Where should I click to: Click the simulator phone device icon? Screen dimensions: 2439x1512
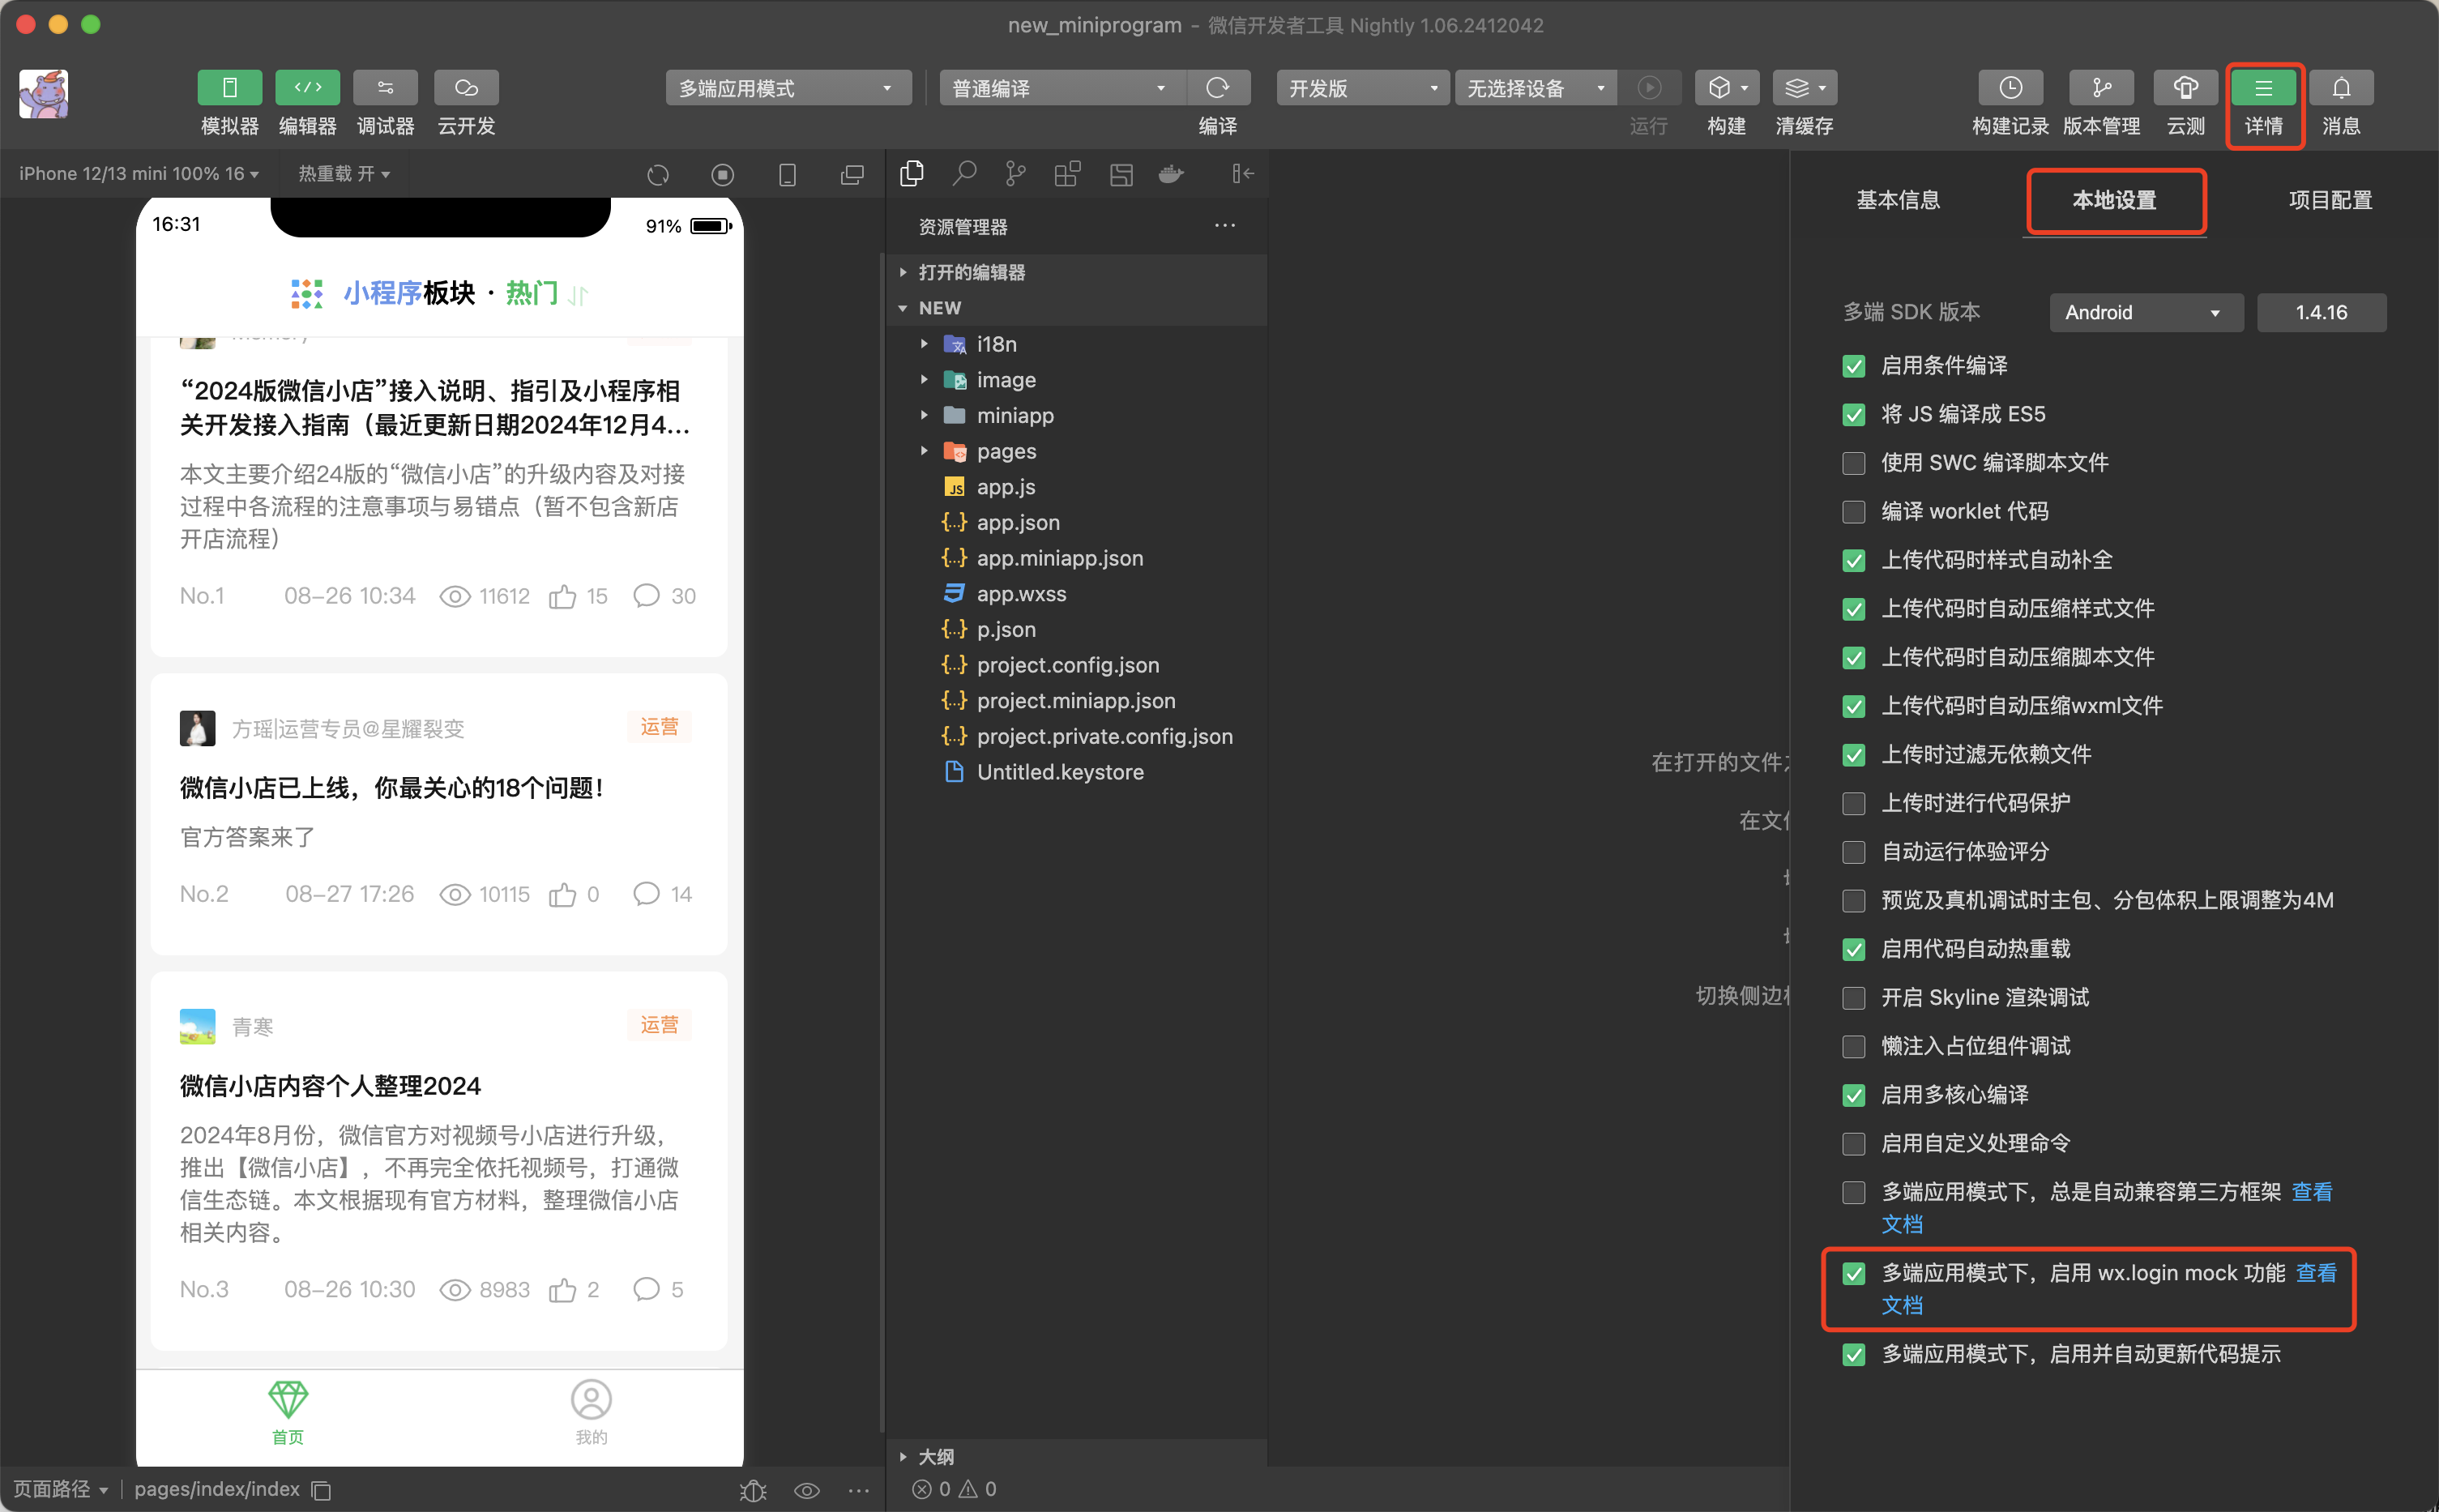coord(787,175)
